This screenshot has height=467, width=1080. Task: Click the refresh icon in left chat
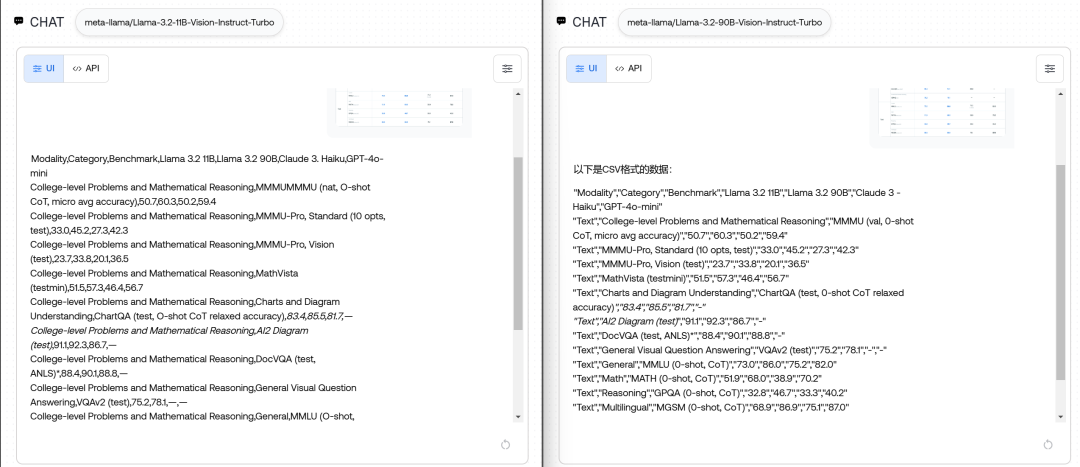[x=506, y=445]
